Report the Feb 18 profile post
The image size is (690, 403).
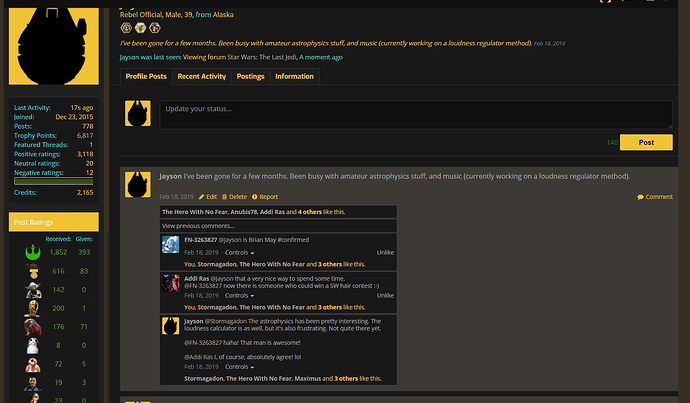click(265, 197)
